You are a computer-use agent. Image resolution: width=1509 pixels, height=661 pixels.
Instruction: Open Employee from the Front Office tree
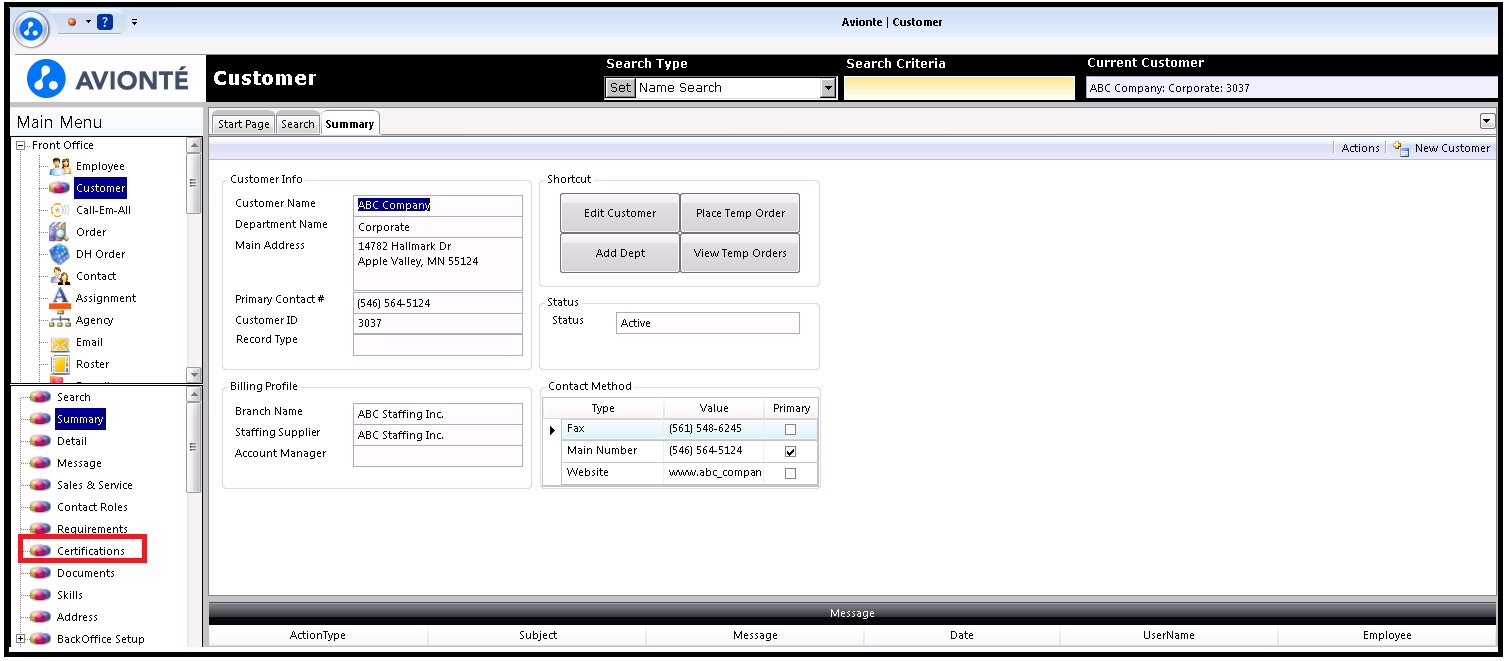click(100, 166)
